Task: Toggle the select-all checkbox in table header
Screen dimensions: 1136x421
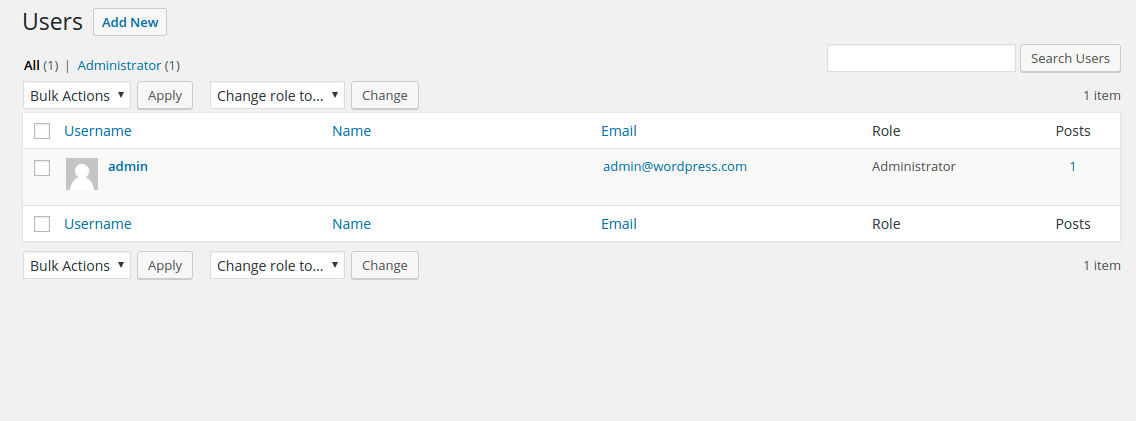Action: pos(42,131)
